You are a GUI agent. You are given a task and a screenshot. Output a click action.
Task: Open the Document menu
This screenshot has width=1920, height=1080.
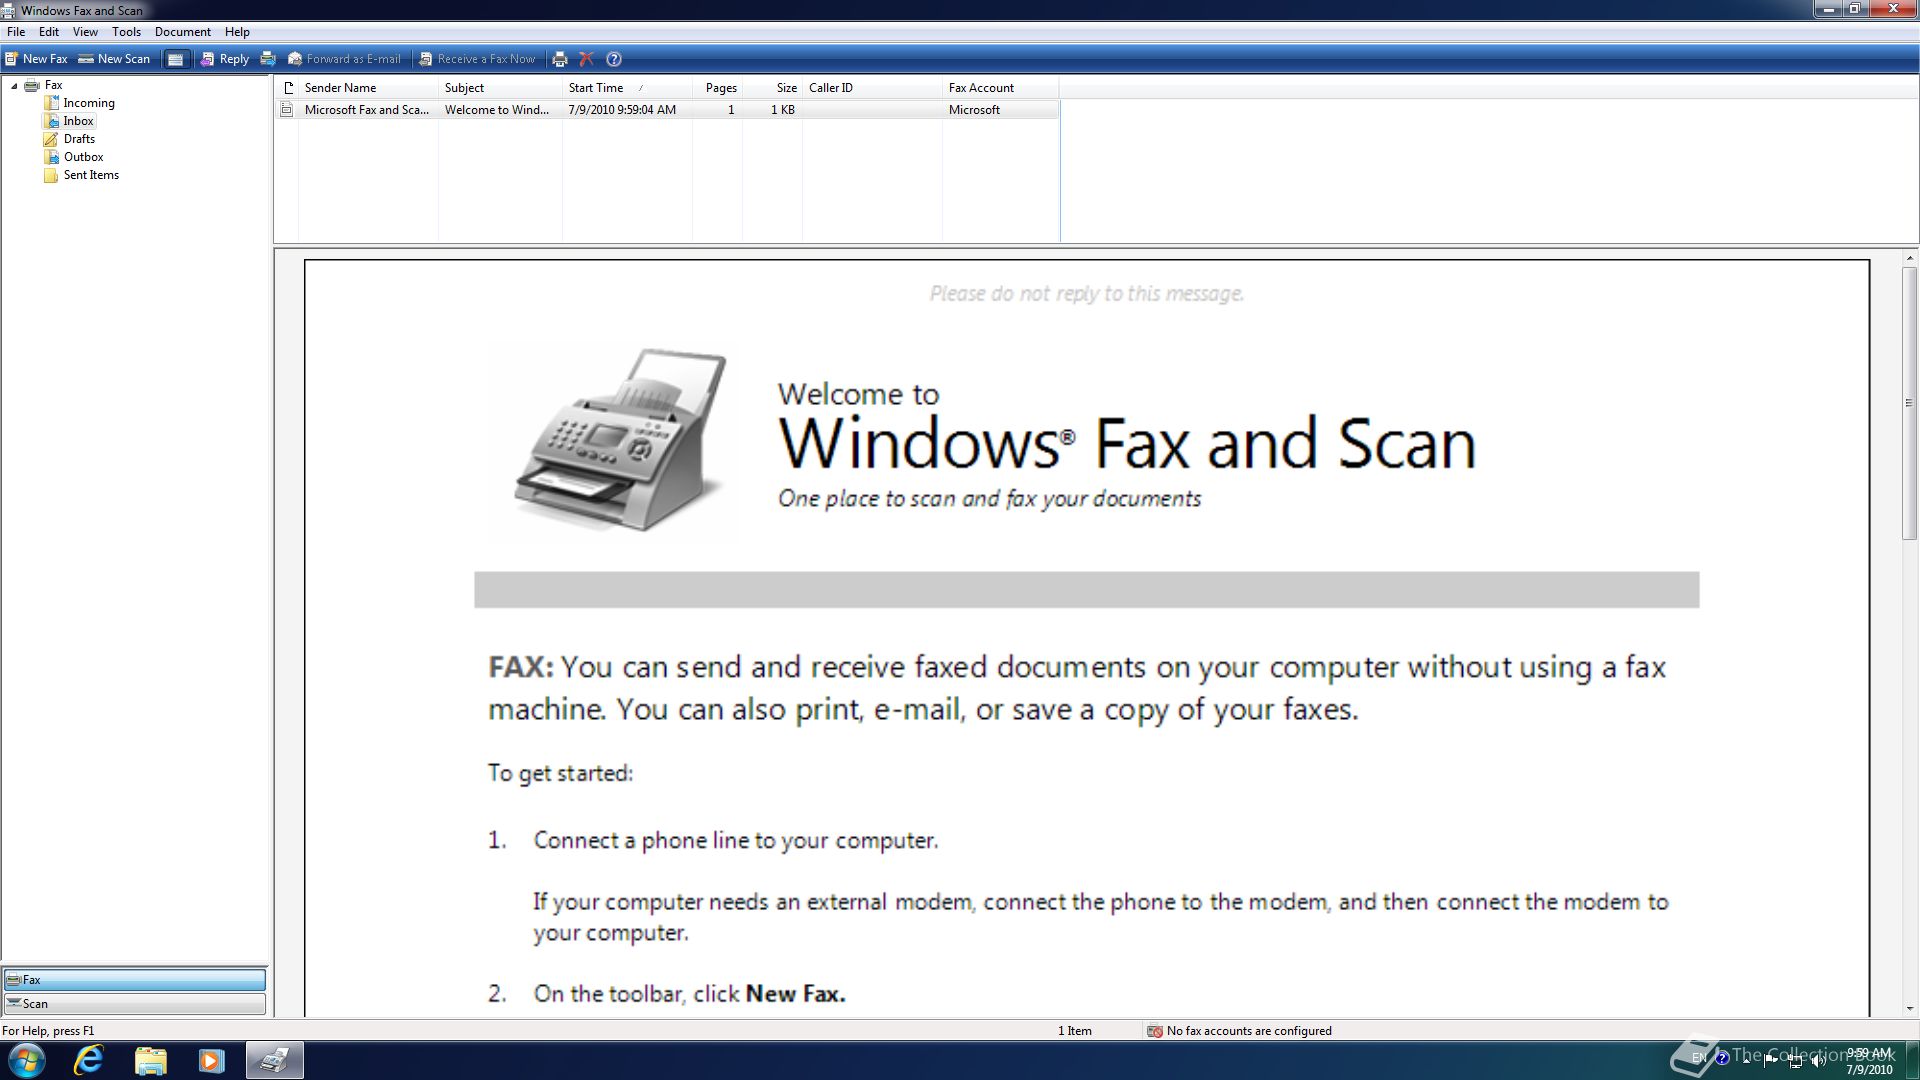pos(183,32)
